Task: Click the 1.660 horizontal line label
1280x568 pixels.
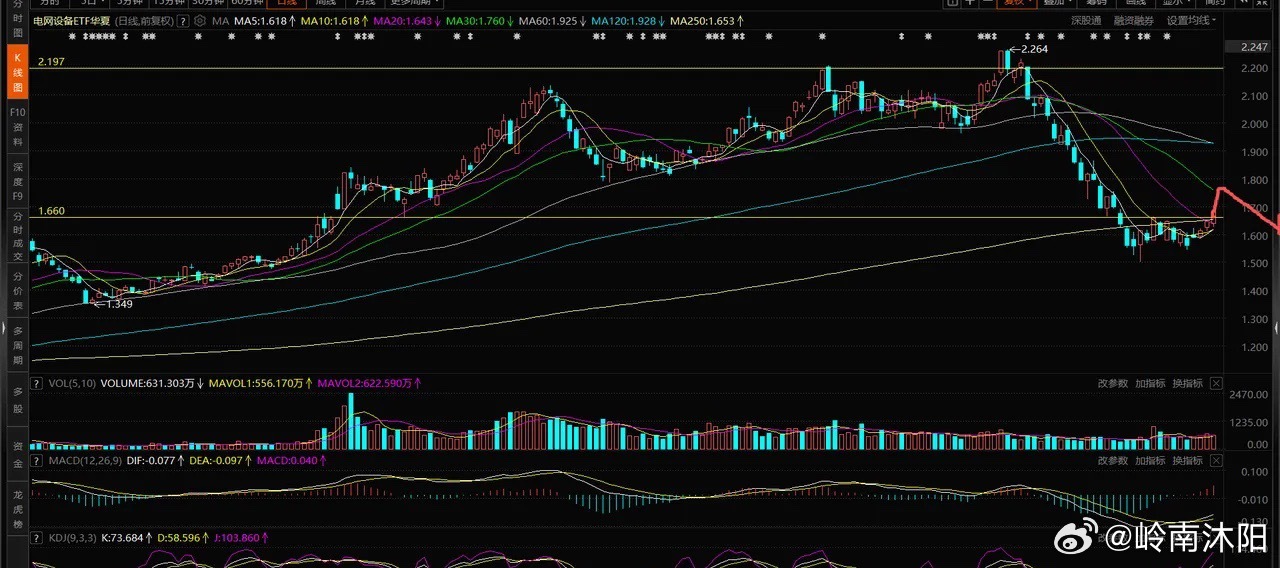Action: coord(51,211)
